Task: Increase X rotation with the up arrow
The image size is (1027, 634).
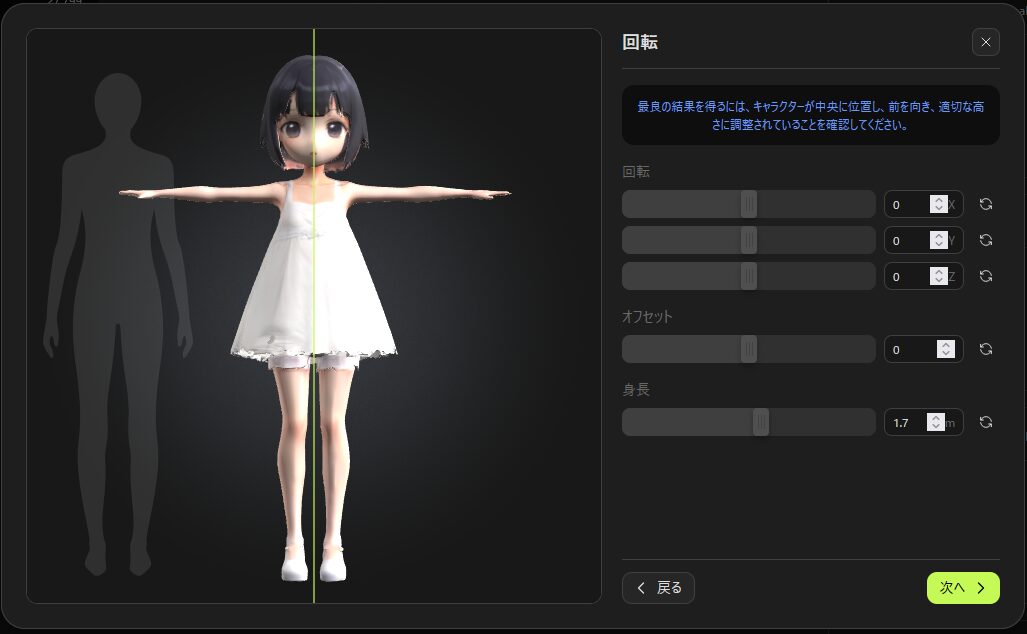Action: pyautogui.click(x=938, y=200)
